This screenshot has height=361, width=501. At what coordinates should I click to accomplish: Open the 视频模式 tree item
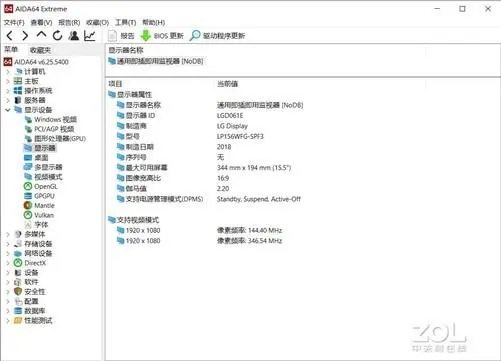(x=43, y=177)
